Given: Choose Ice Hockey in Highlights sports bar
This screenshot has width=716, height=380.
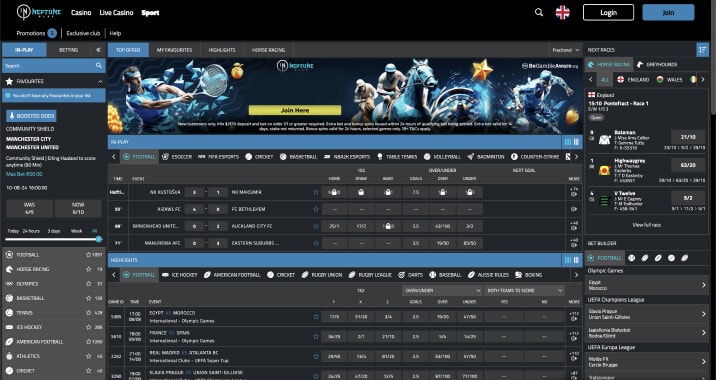Looking at the screenshot, I should pyautogui.click(x=179, y=275).
